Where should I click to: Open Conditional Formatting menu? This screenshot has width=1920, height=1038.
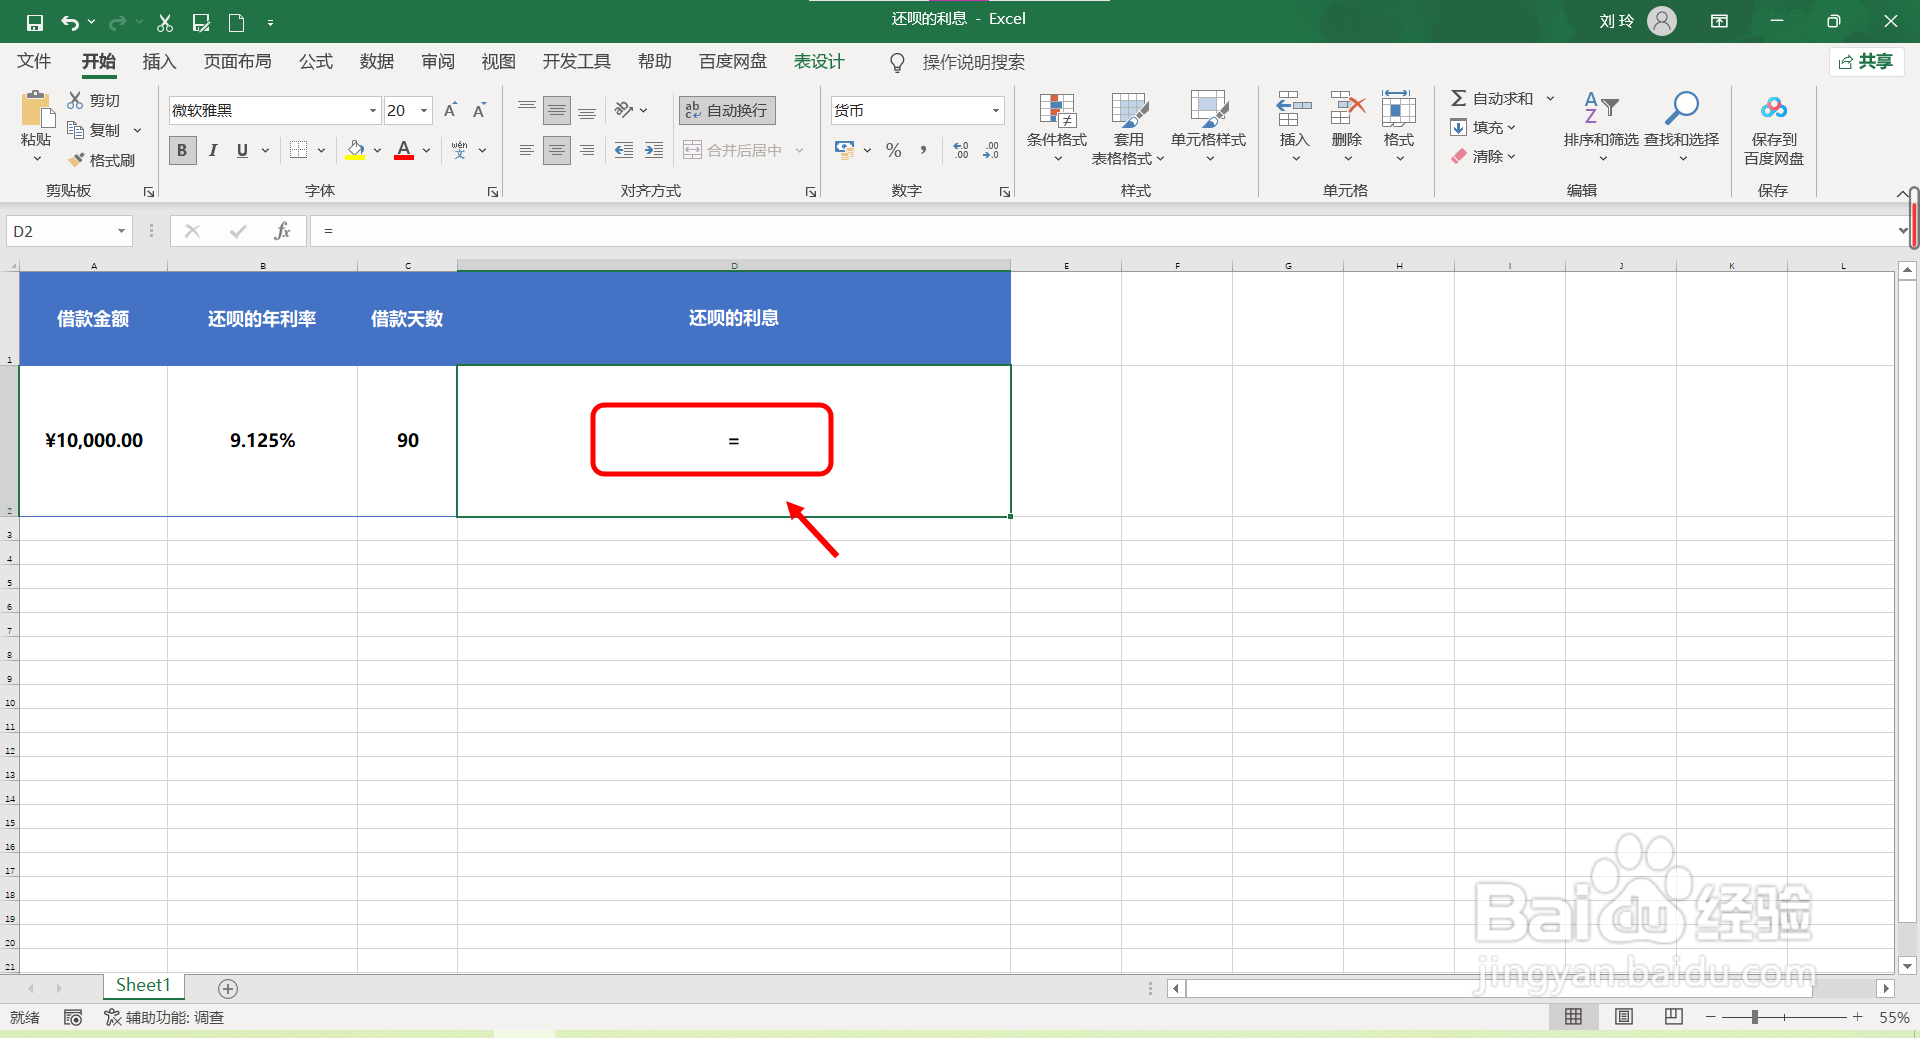pyautogui.click(x=1057, y=128)
